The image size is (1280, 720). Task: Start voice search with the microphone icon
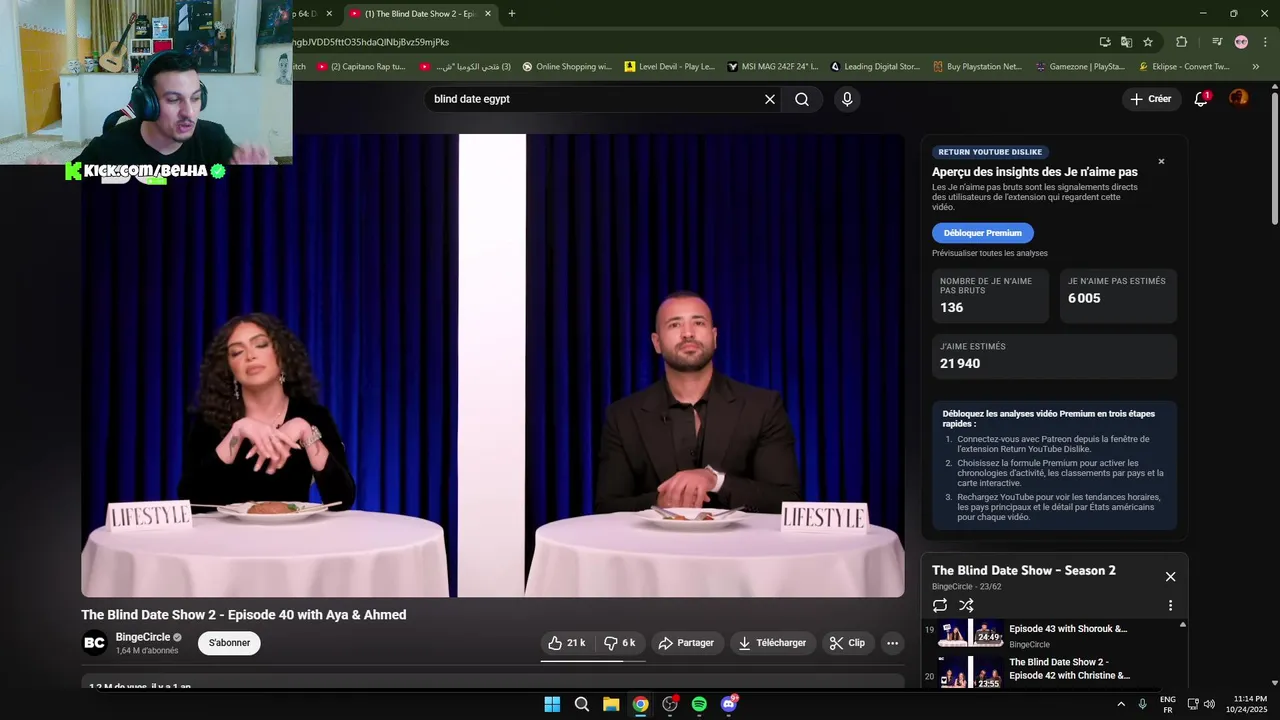(847, 99)
